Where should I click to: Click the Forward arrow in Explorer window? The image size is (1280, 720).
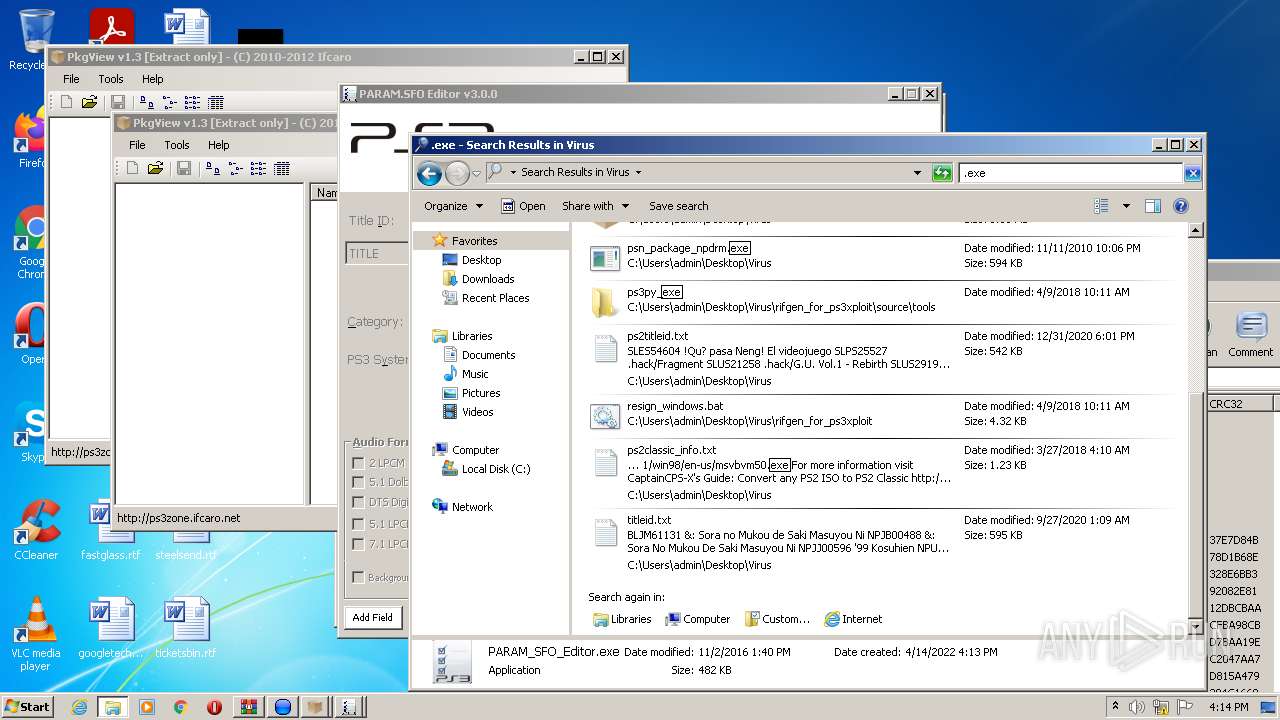coord(457,173)
